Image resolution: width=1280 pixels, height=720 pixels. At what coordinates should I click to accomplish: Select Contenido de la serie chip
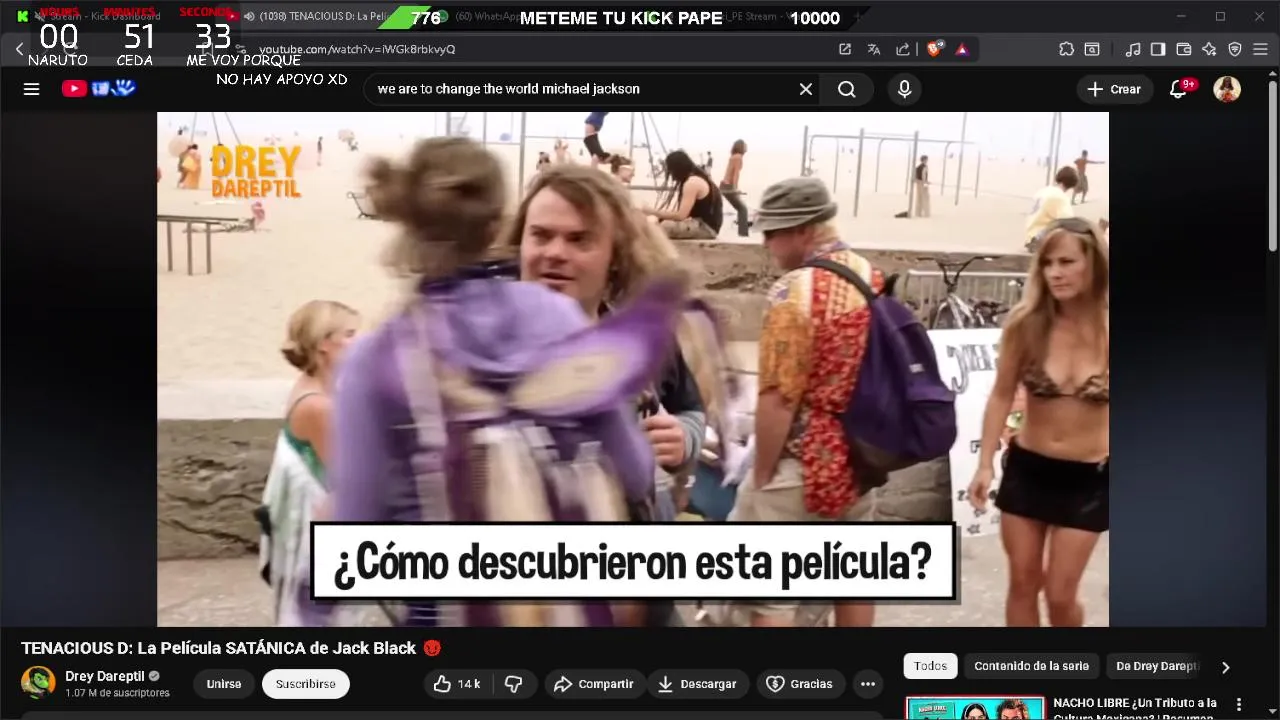pyautogui.click(x=1031, y=666)
